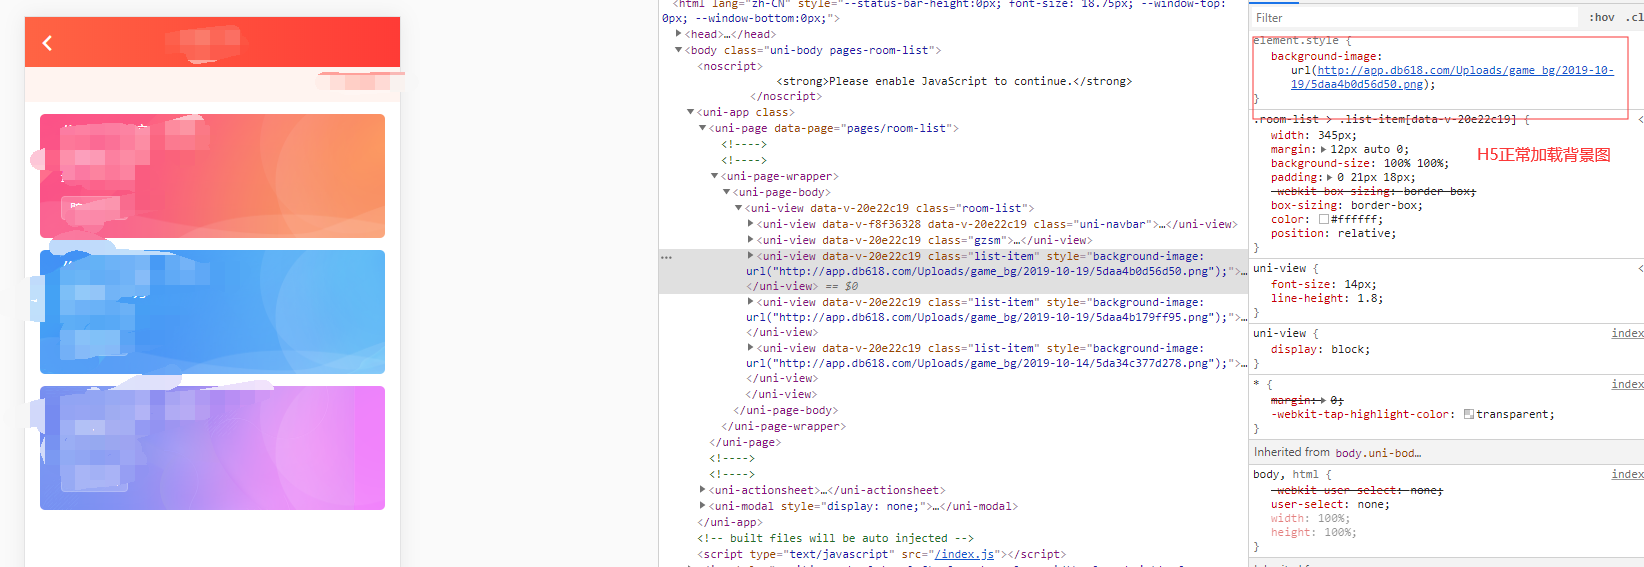
Task: Select the strong 'Please enable JavaScript' line
Action: (954, 81)
